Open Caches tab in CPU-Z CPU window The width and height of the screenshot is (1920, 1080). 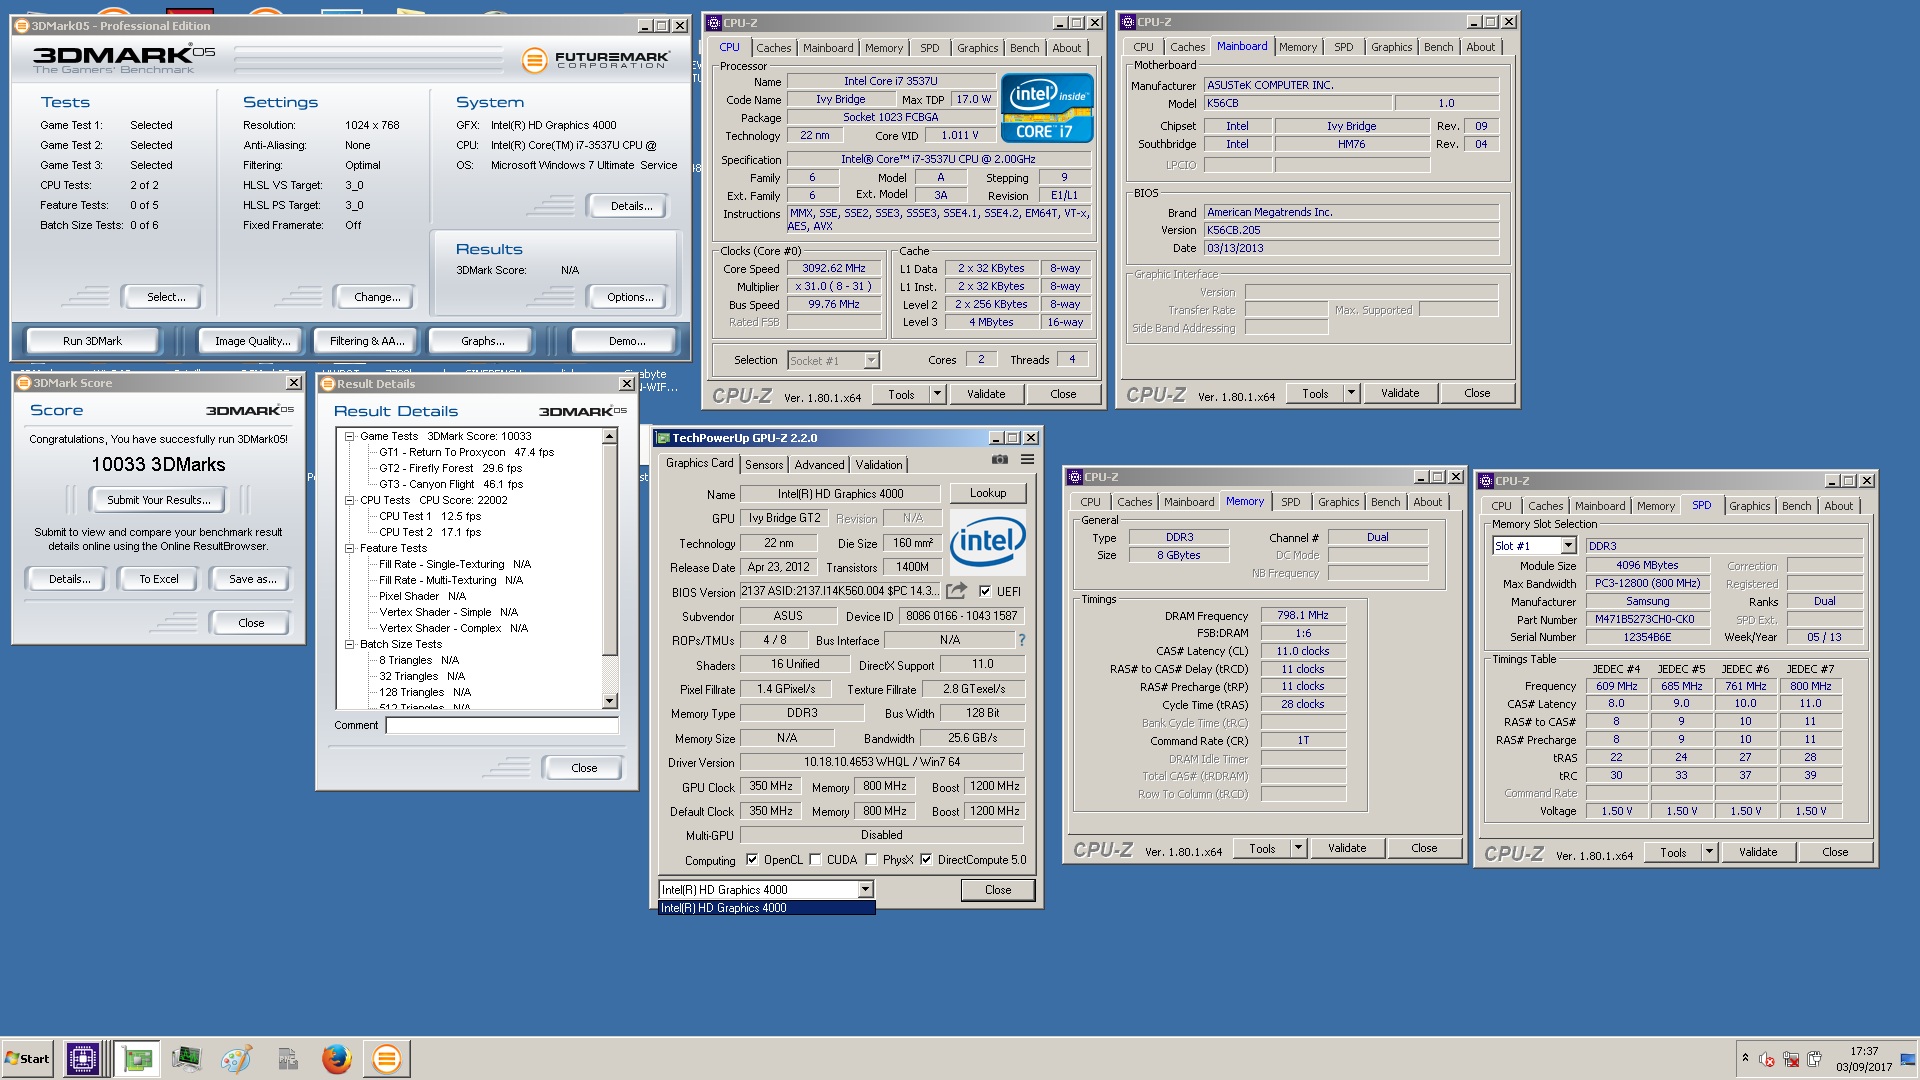coord(773,48)
